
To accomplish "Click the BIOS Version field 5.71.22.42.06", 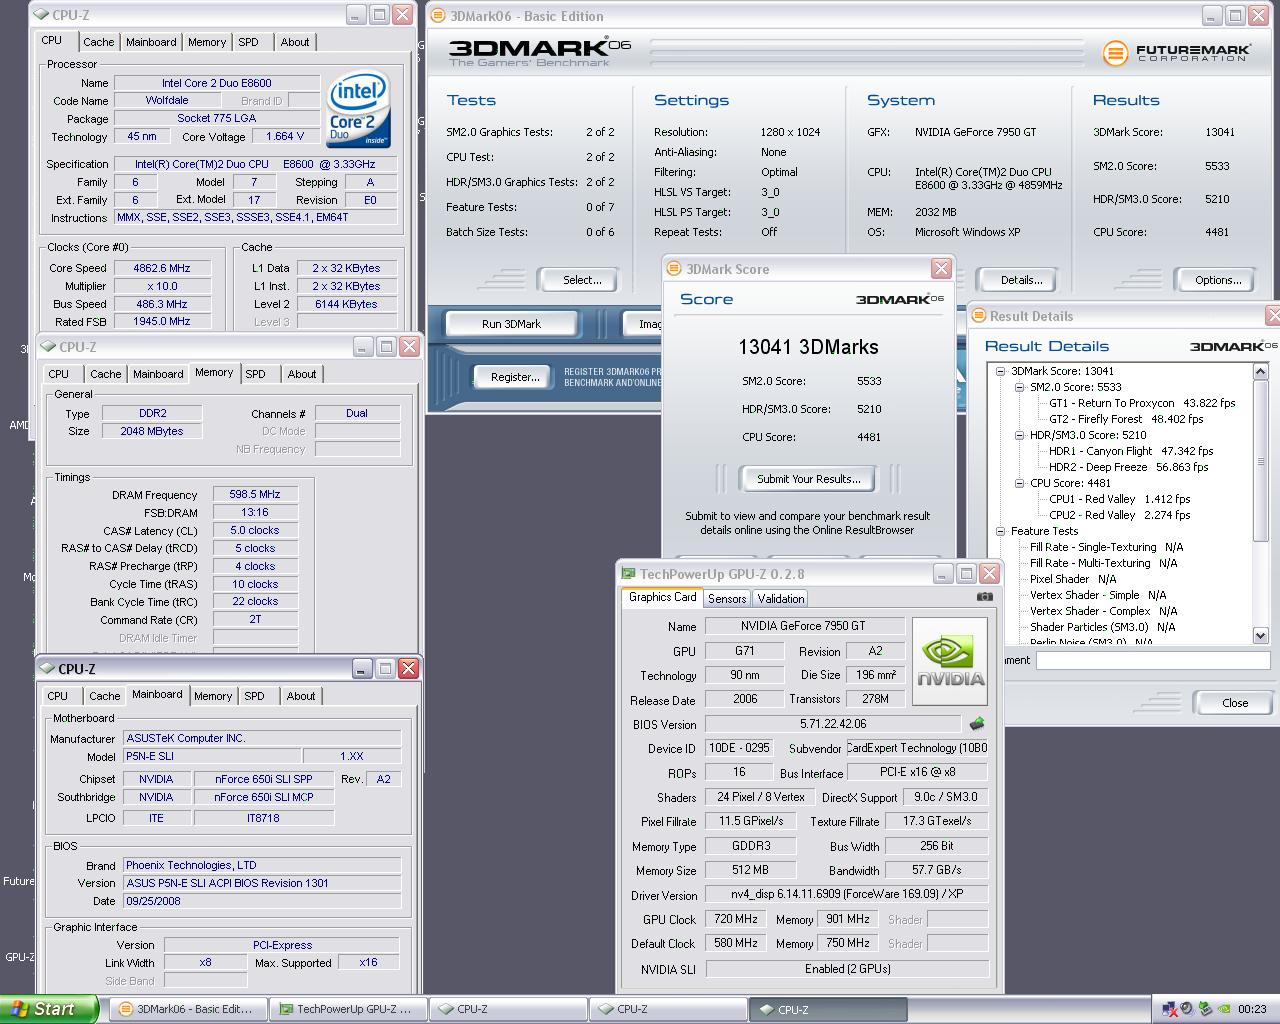I will click(x=833, y=723).
